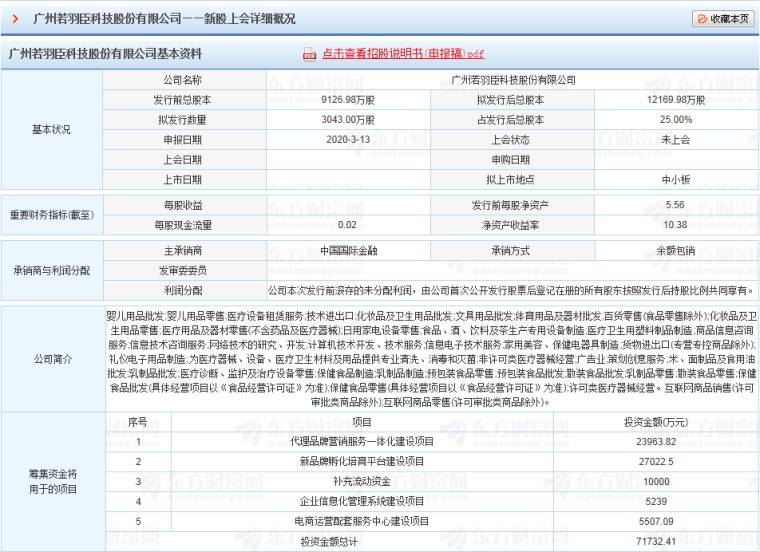Click the 拟发行数量 value 3043.00万股
This screenshot has width=760, height=552.
point(348,120)
